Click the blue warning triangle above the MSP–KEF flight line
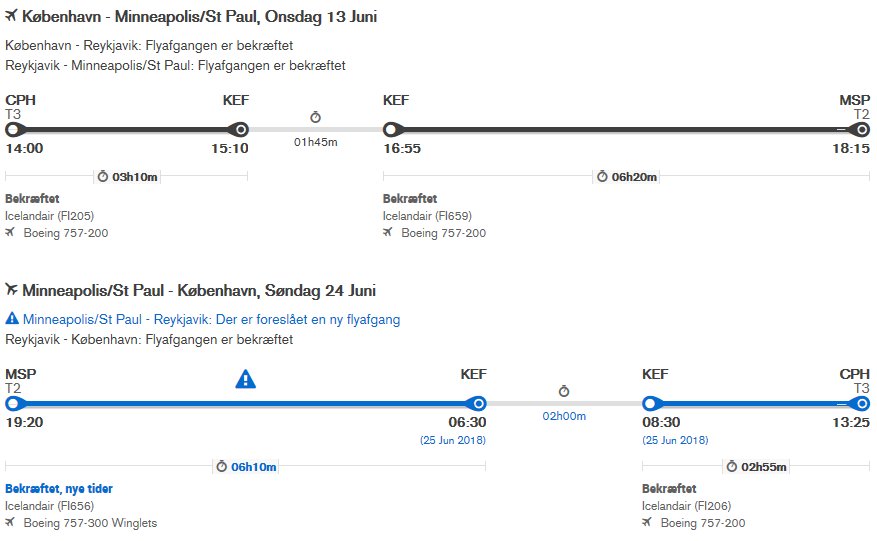The image size is (877, 541). [x=246, y=379]
